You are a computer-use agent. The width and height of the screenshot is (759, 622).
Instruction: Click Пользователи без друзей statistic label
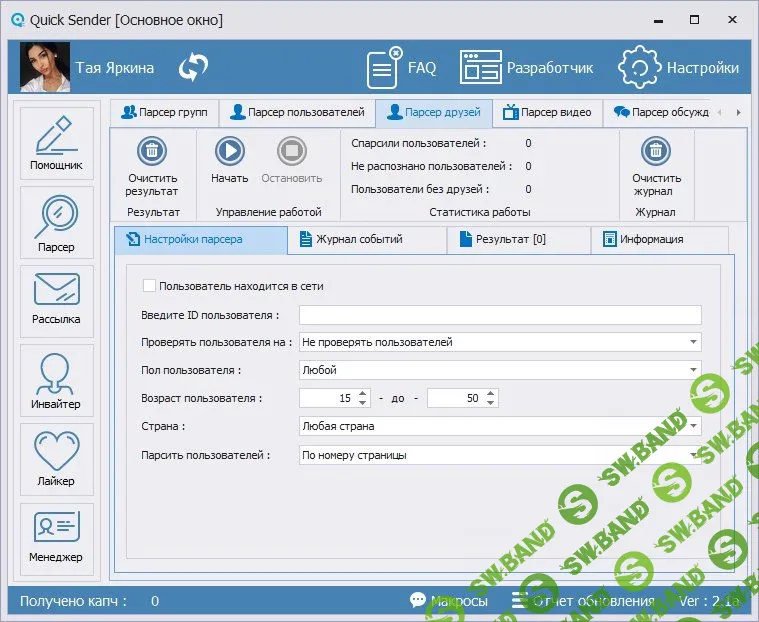[420, 189]
